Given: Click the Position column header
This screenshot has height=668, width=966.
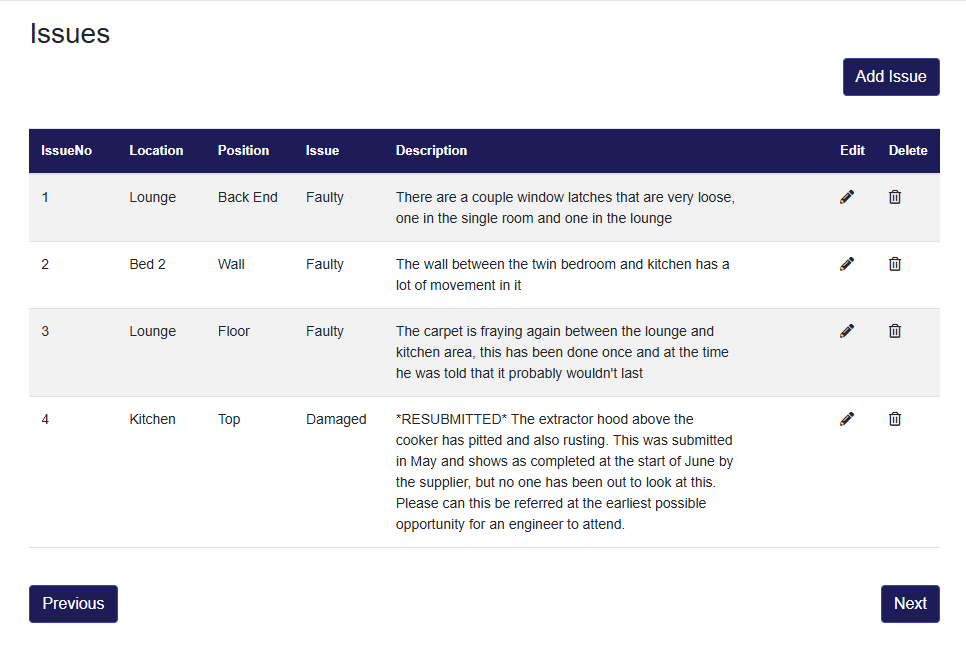Looking at the screenshot, I should click(x=243, y=151).
